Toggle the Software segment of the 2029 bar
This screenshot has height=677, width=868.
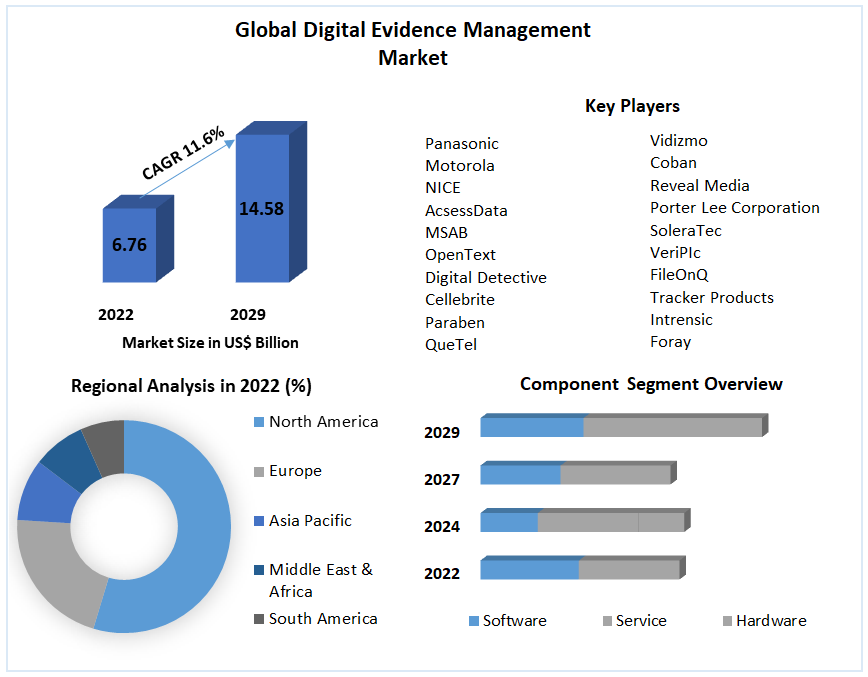pos(530,425)
